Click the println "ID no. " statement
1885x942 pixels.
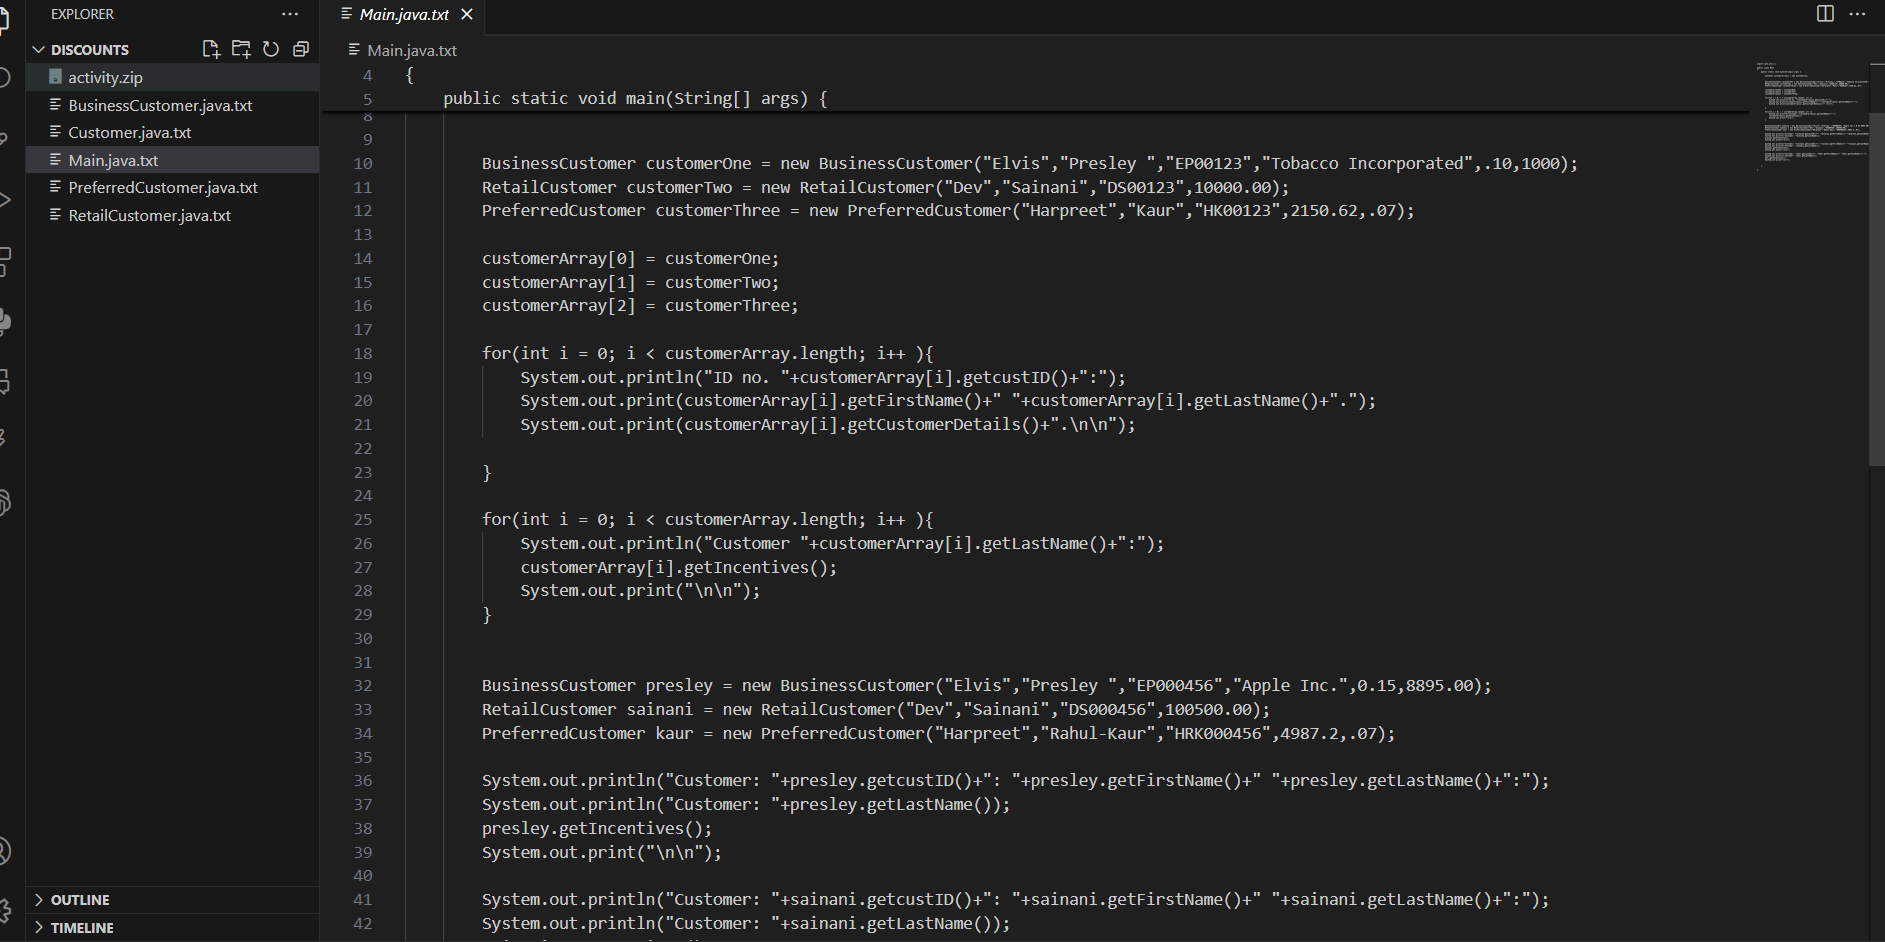[x=823, y=377]
